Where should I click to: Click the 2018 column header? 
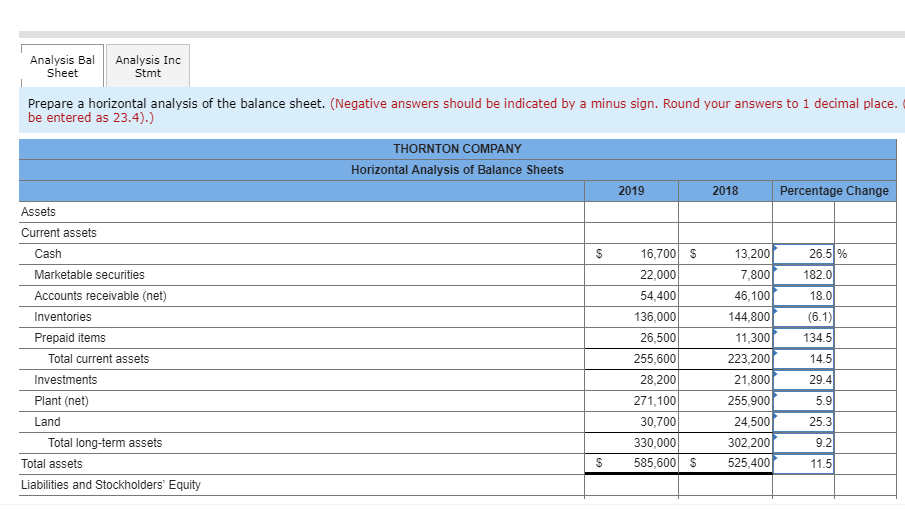pos(726,191)
